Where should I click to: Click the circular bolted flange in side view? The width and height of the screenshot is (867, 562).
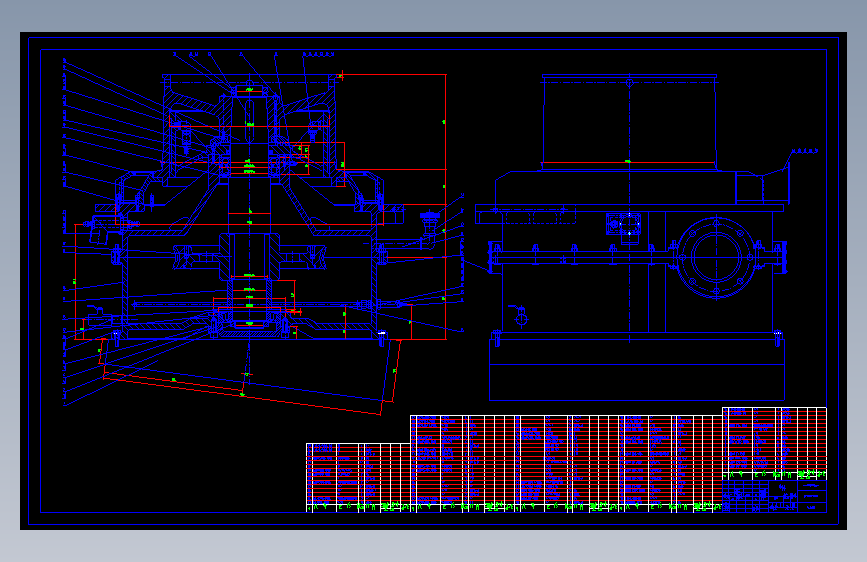[x=716, y=258]
